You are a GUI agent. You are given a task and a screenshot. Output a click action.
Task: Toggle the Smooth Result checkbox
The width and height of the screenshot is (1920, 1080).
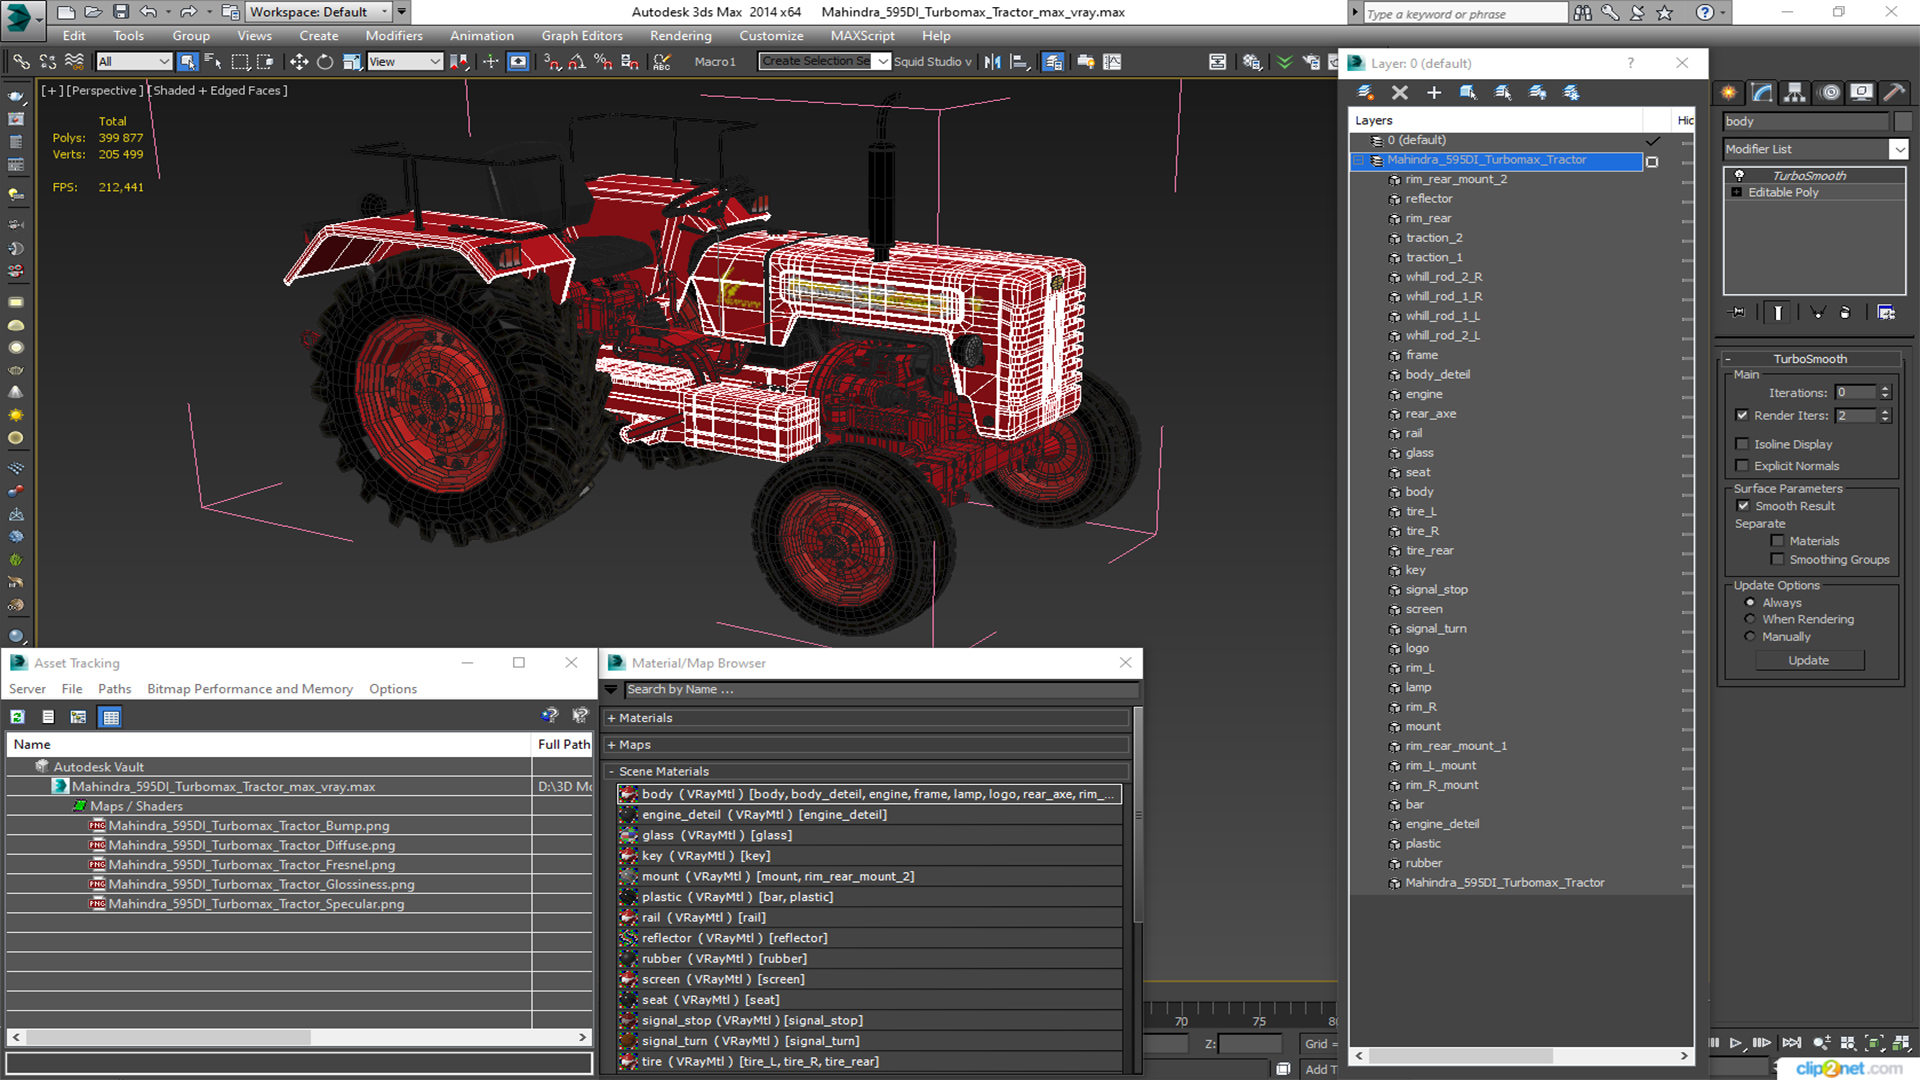point(1744,506)
